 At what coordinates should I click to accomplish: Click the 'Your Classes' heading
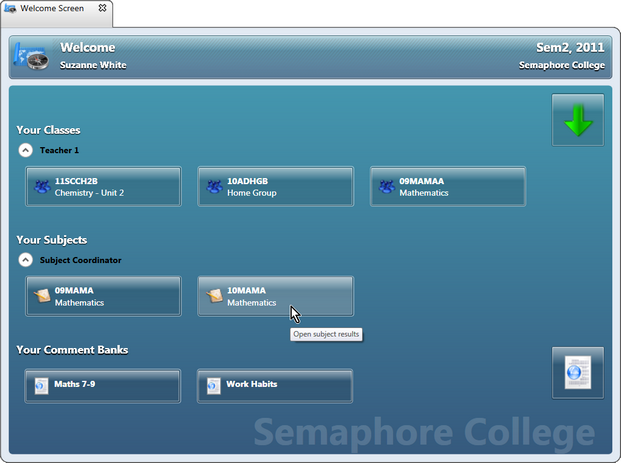click(x=48, y=130)
